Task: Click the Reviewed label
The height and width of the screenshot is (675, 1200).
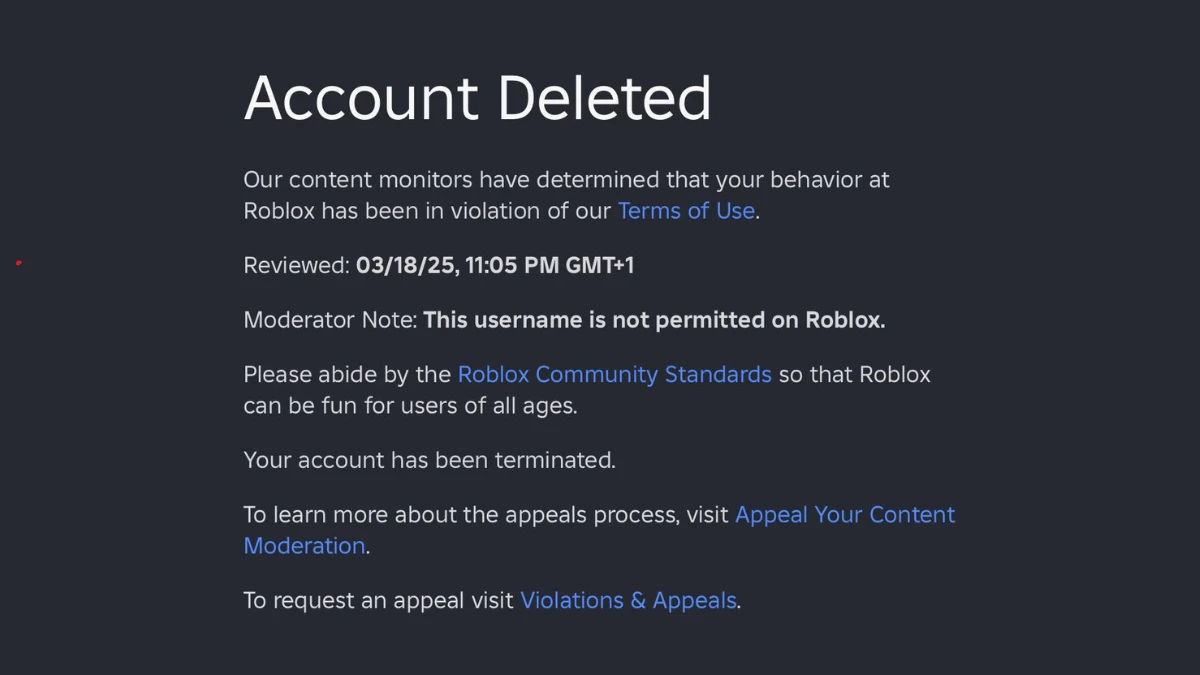Action: click(x=296, y=266)
